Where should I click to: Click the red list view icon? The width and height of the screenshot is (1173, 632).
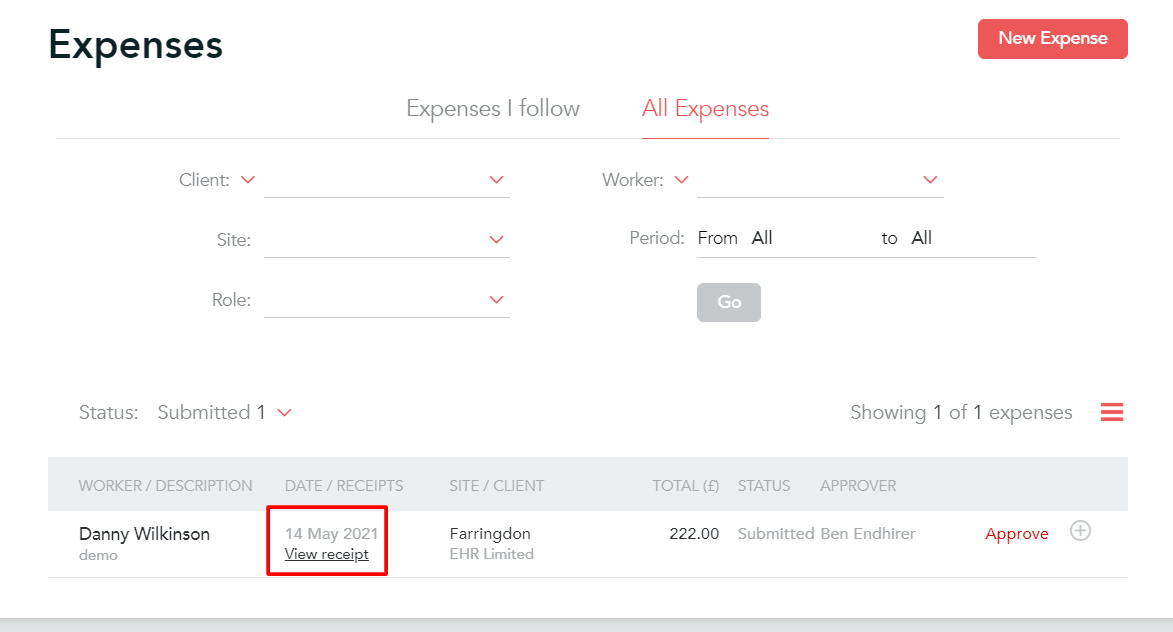click(x=1111, y=411)
